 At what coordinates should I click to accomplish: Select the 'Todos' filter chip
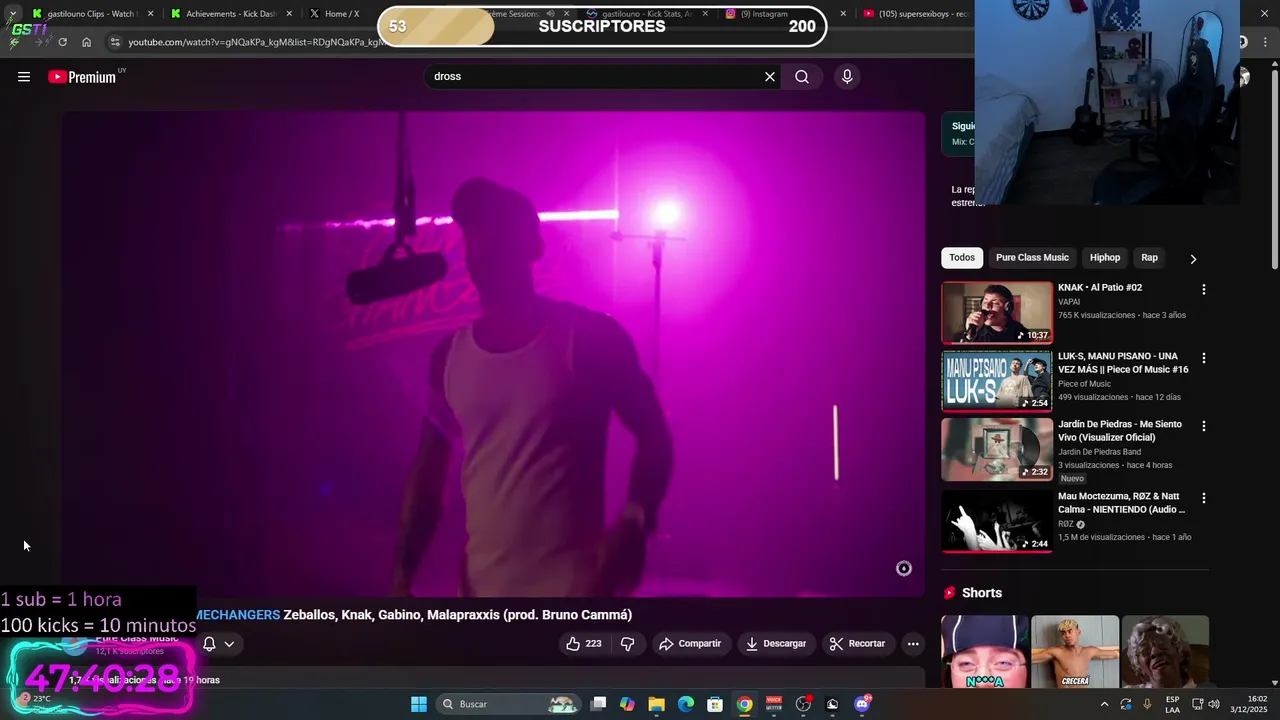tap(962, 258)
